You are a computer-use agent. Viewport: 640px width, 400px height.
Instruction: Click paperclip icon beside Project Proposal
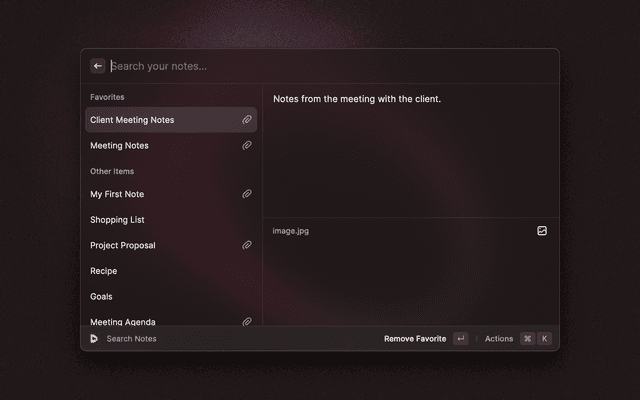pyautogui.click(x=246, y=245)
